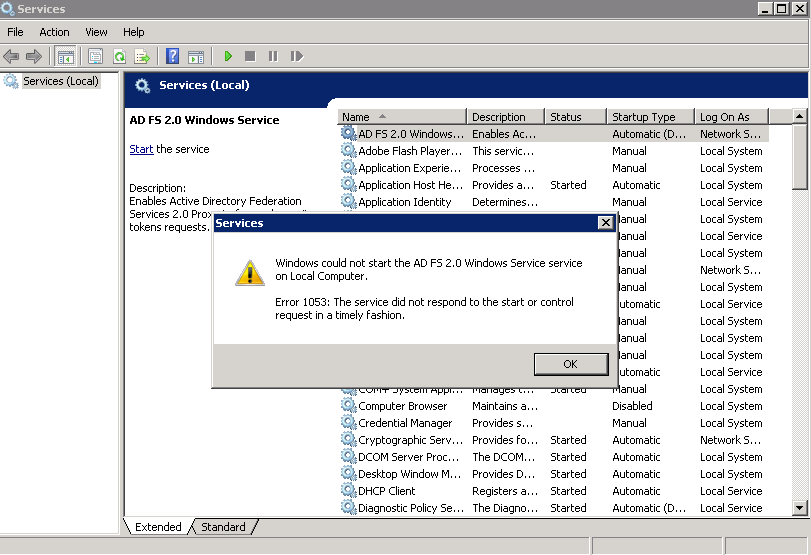Viewport: 811px width, 555px height.
Task: Click gear icon of Application Host Helper row
Action: [349, 185]
